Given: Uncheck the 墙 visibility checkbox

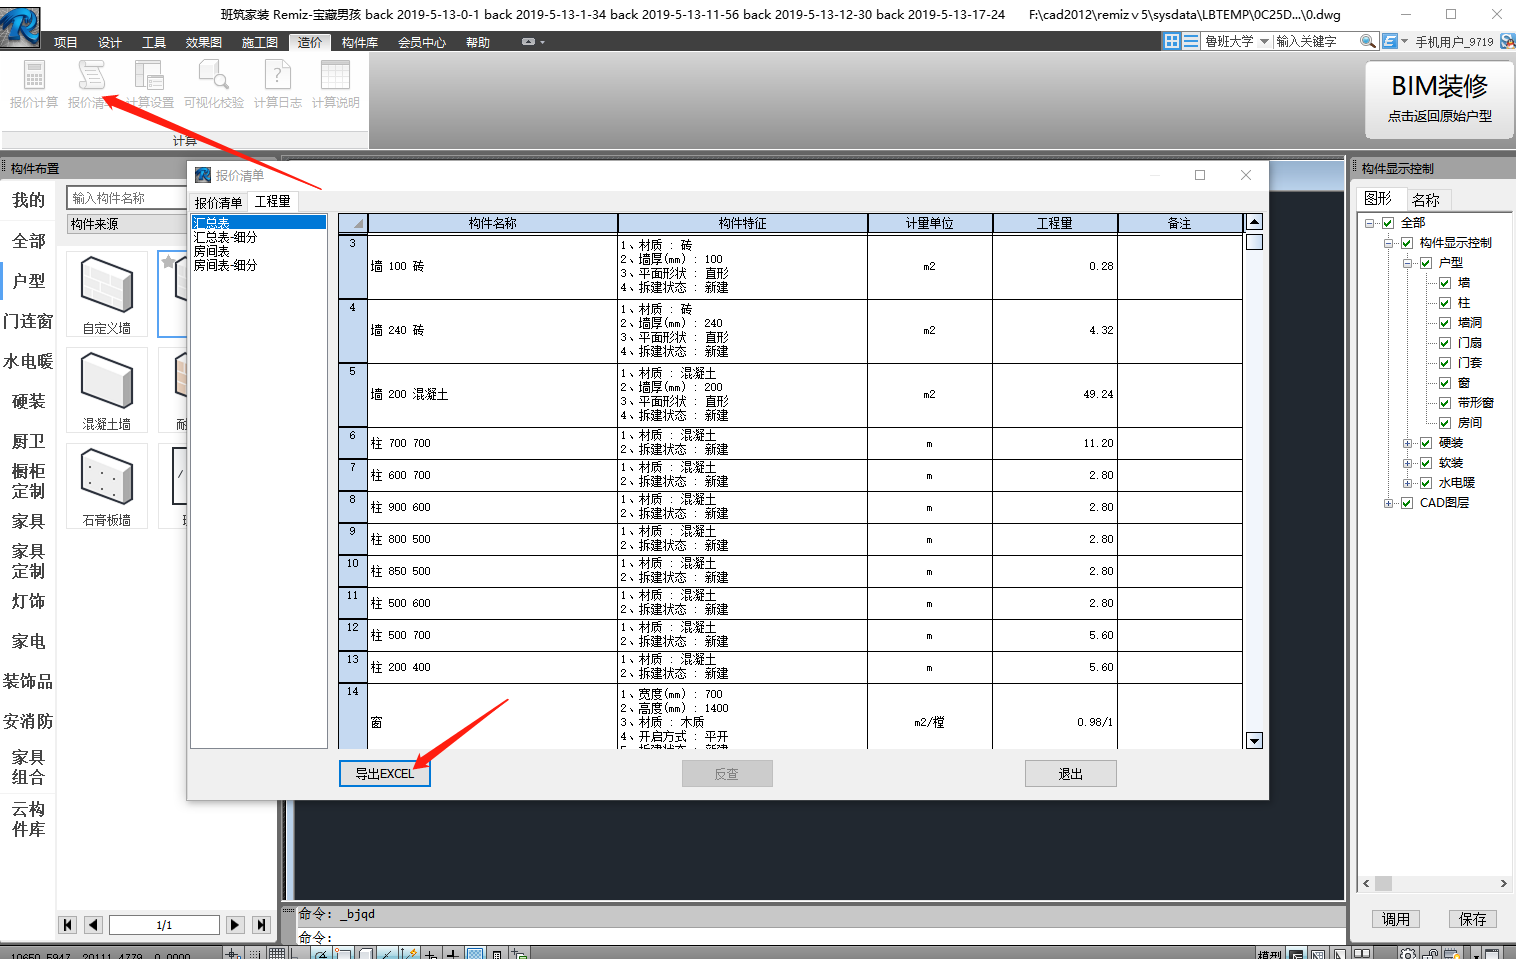Looking at the screenshot, I should [1445, 283].
